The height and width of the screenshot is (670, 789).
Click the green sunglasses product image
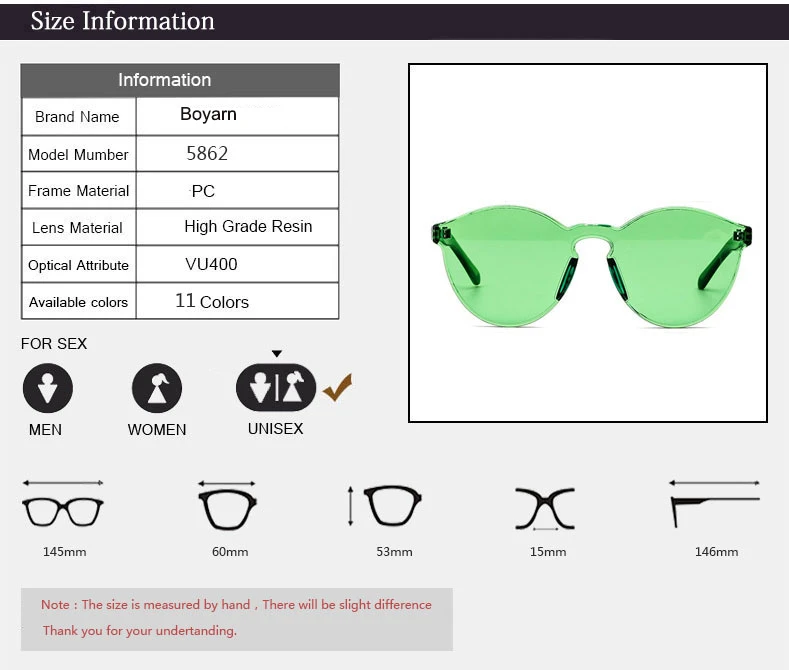tap(592, 267)
